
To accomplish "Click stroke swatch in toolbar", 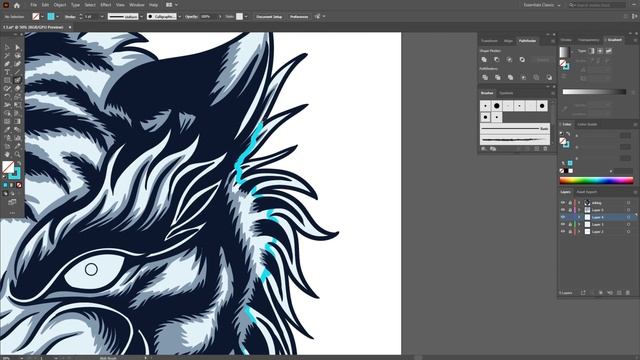I will tap(15, 173).
